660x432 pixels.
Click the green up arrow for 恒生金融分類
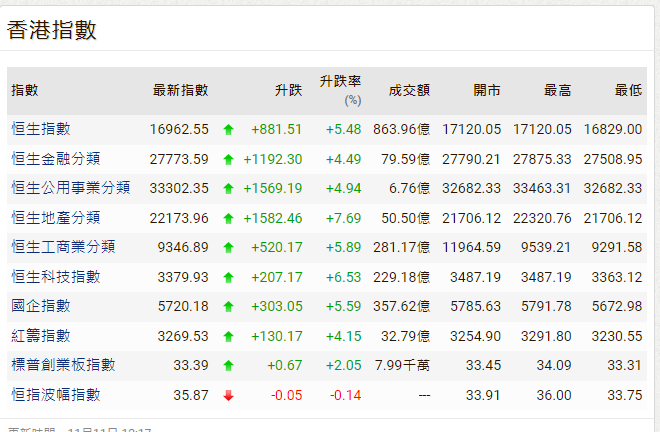pos(228,158)
